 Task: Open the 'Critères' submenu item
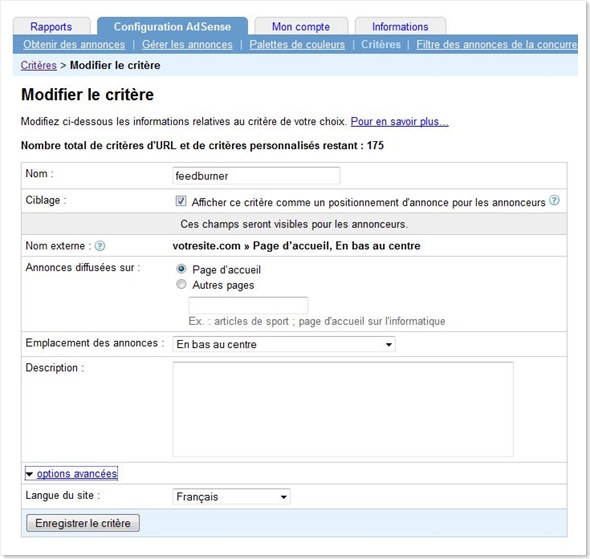pos(381,44)
